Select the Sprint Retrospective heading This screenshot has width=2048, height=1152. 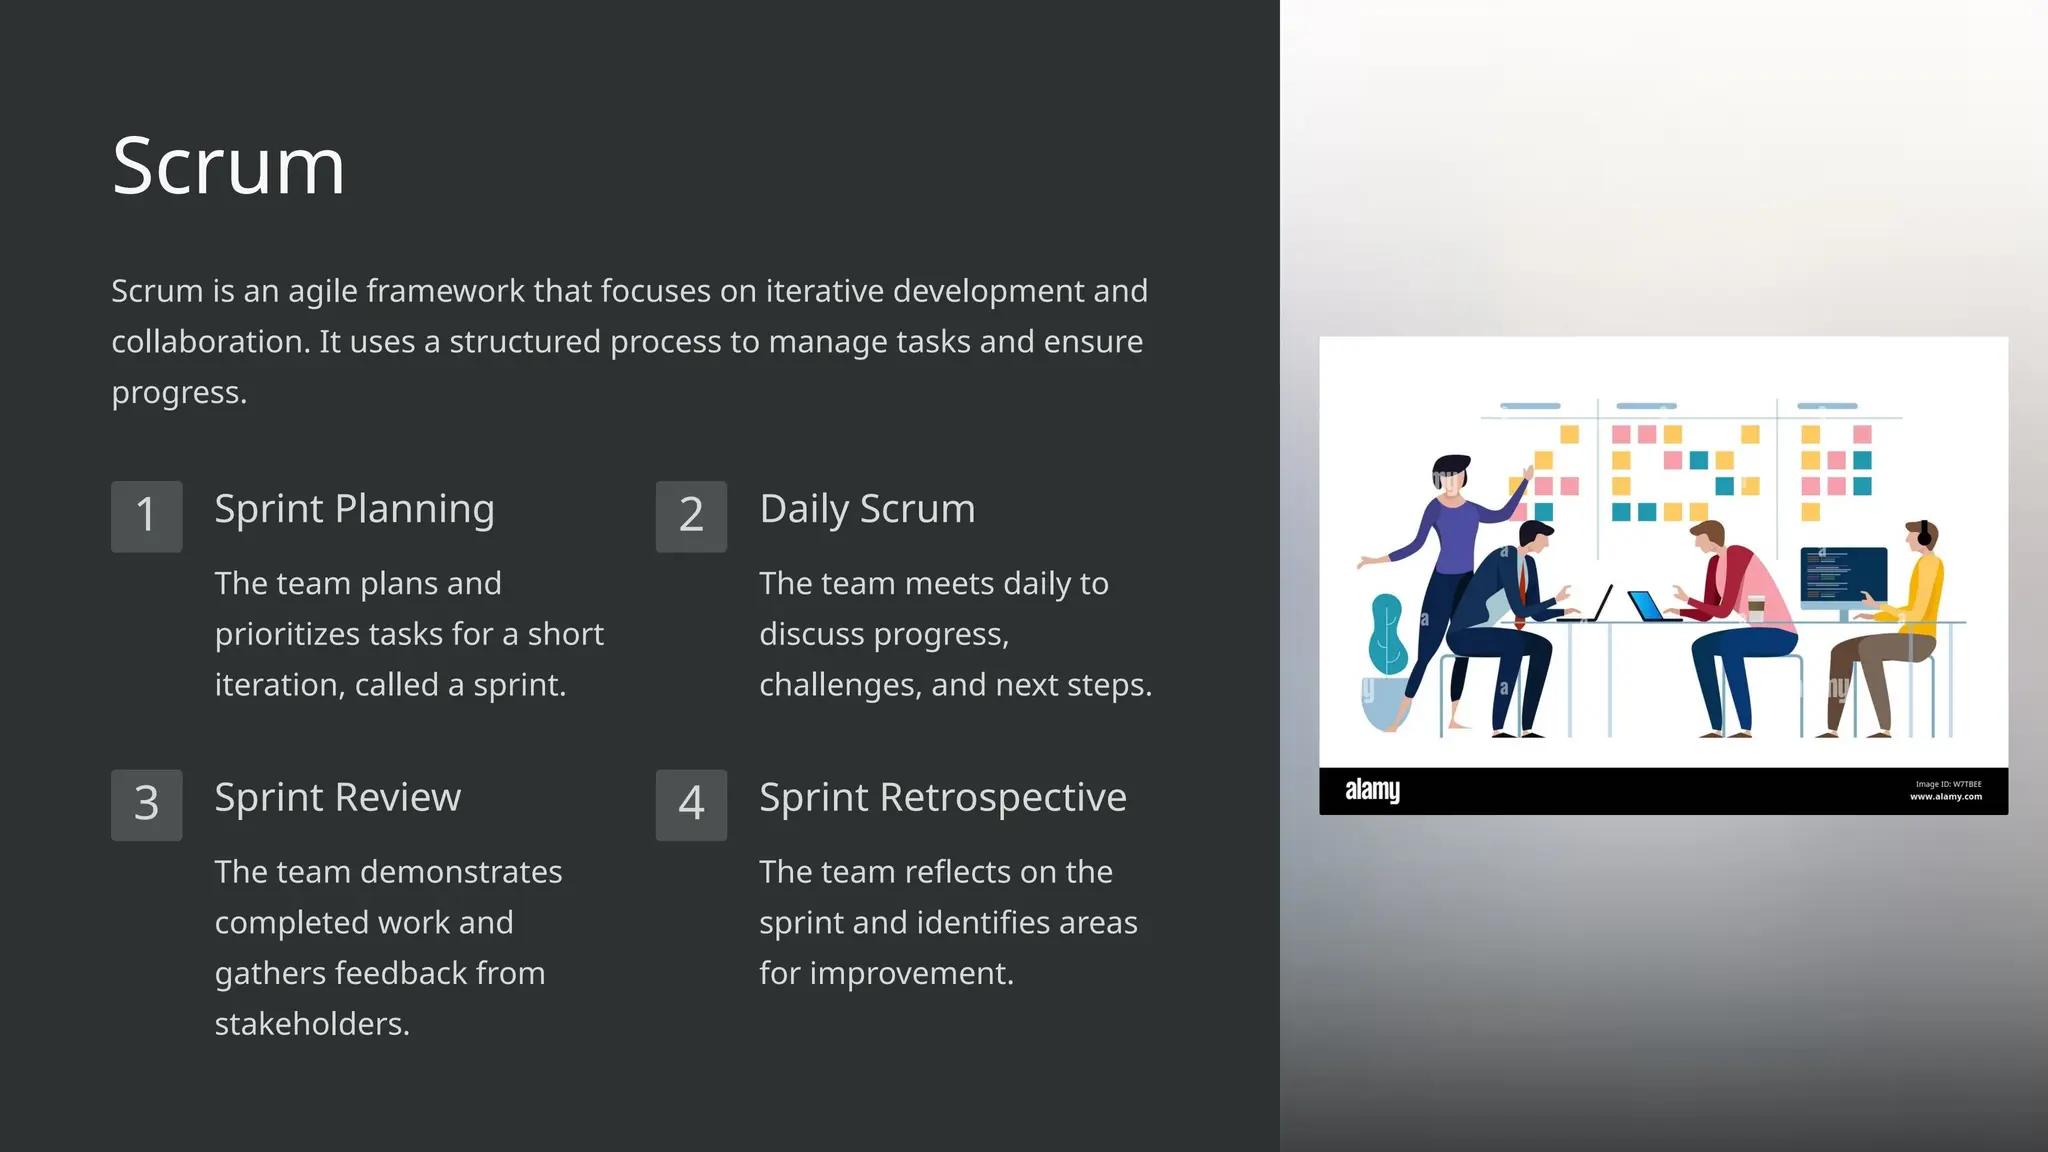(x=943, y=798)
